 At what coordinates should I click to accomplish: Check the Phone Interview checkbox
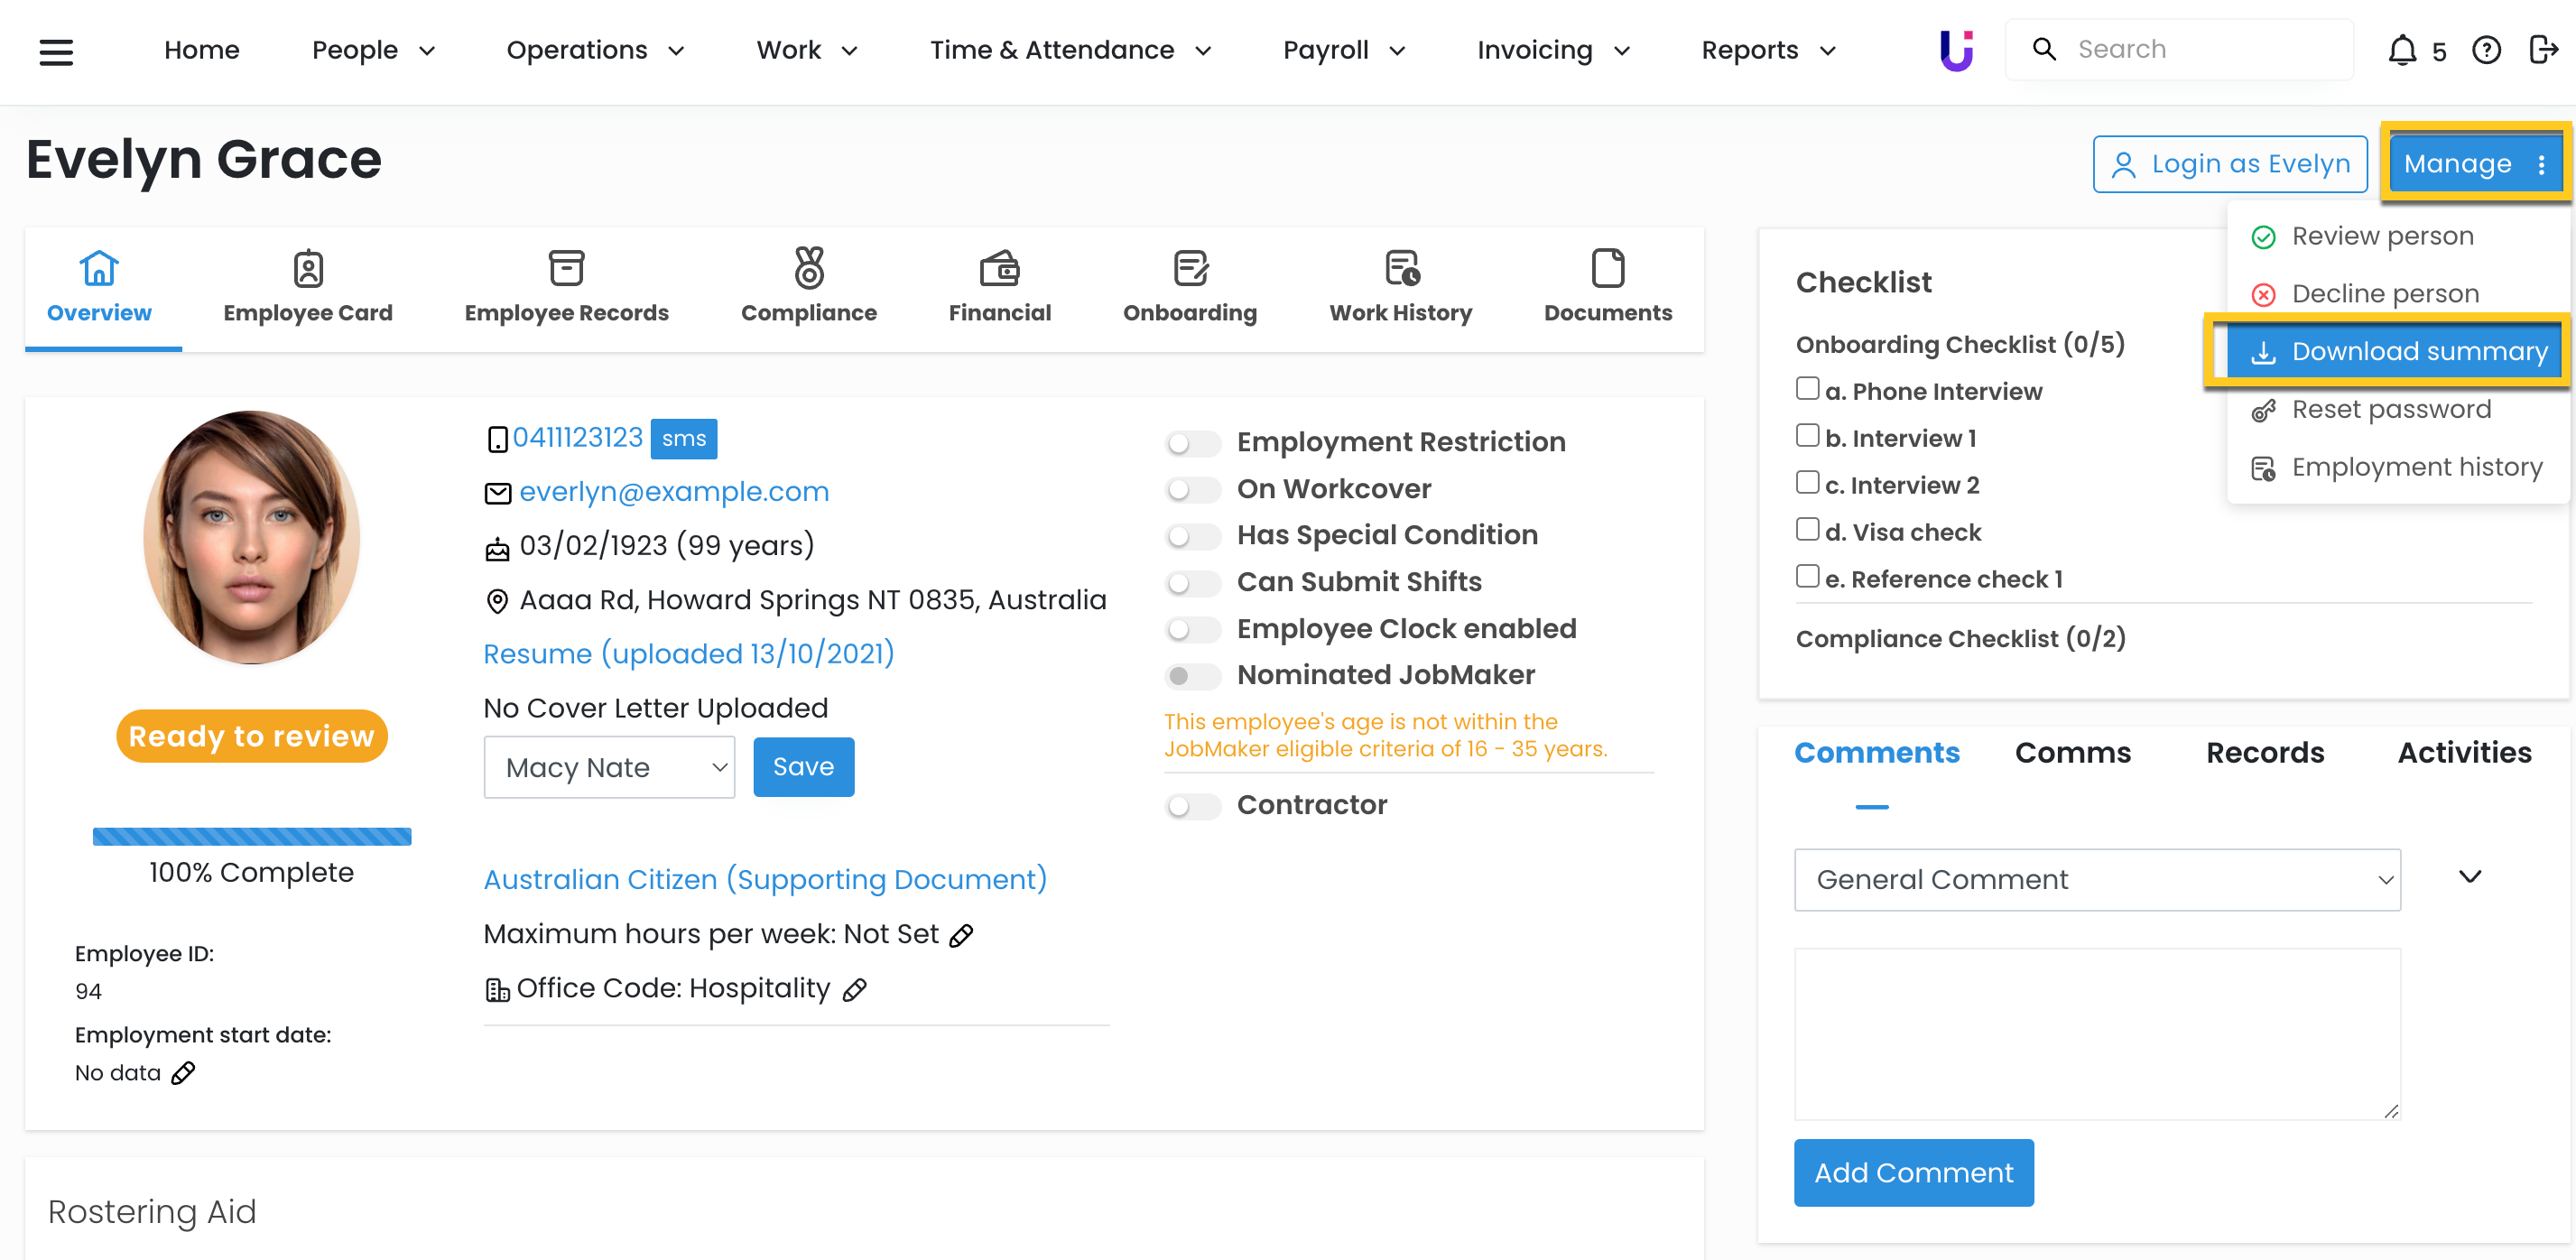click(x=1807, y=388)
